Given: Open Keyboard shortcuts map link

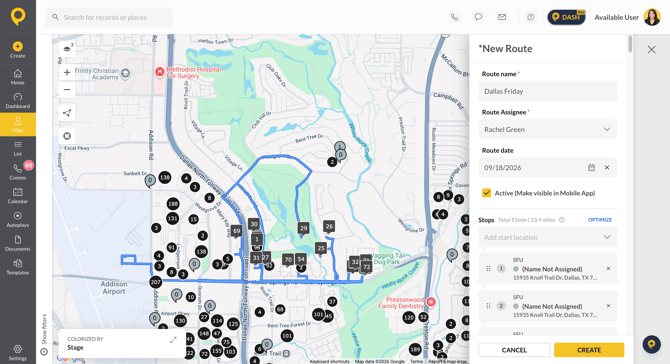Looking at the screenshot, I should click(329, 361).
